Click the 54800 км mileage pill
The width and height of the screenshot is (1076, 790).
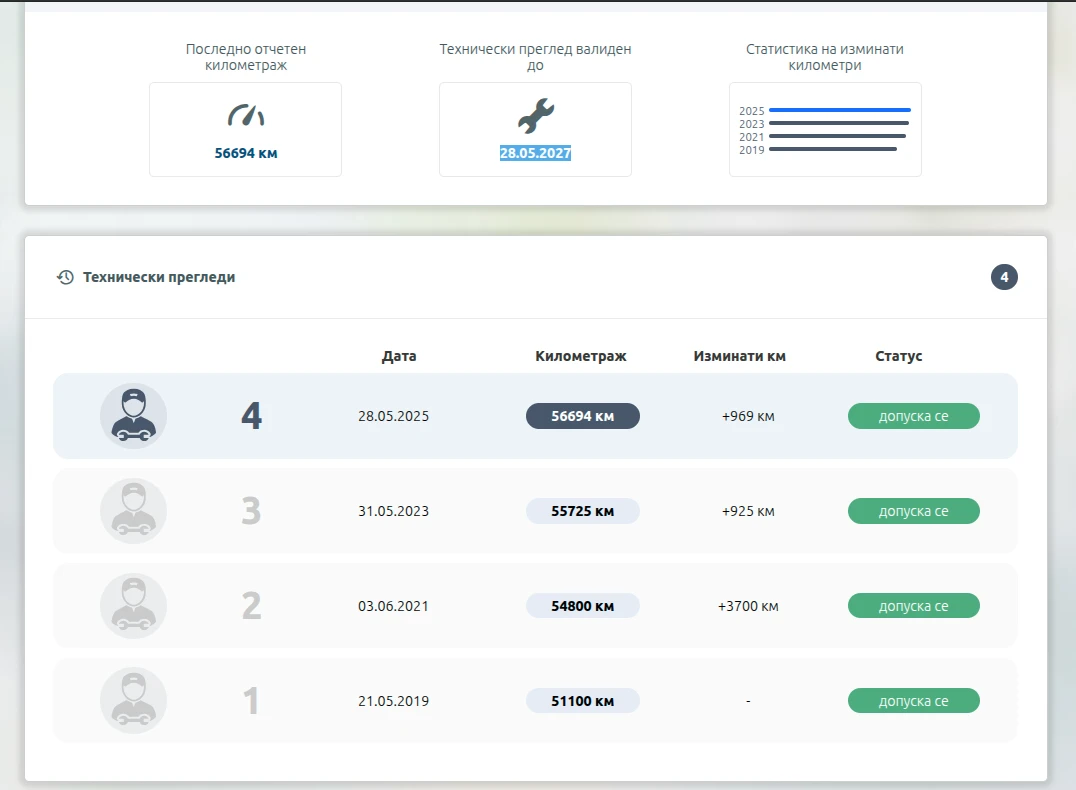click(583, 606)
